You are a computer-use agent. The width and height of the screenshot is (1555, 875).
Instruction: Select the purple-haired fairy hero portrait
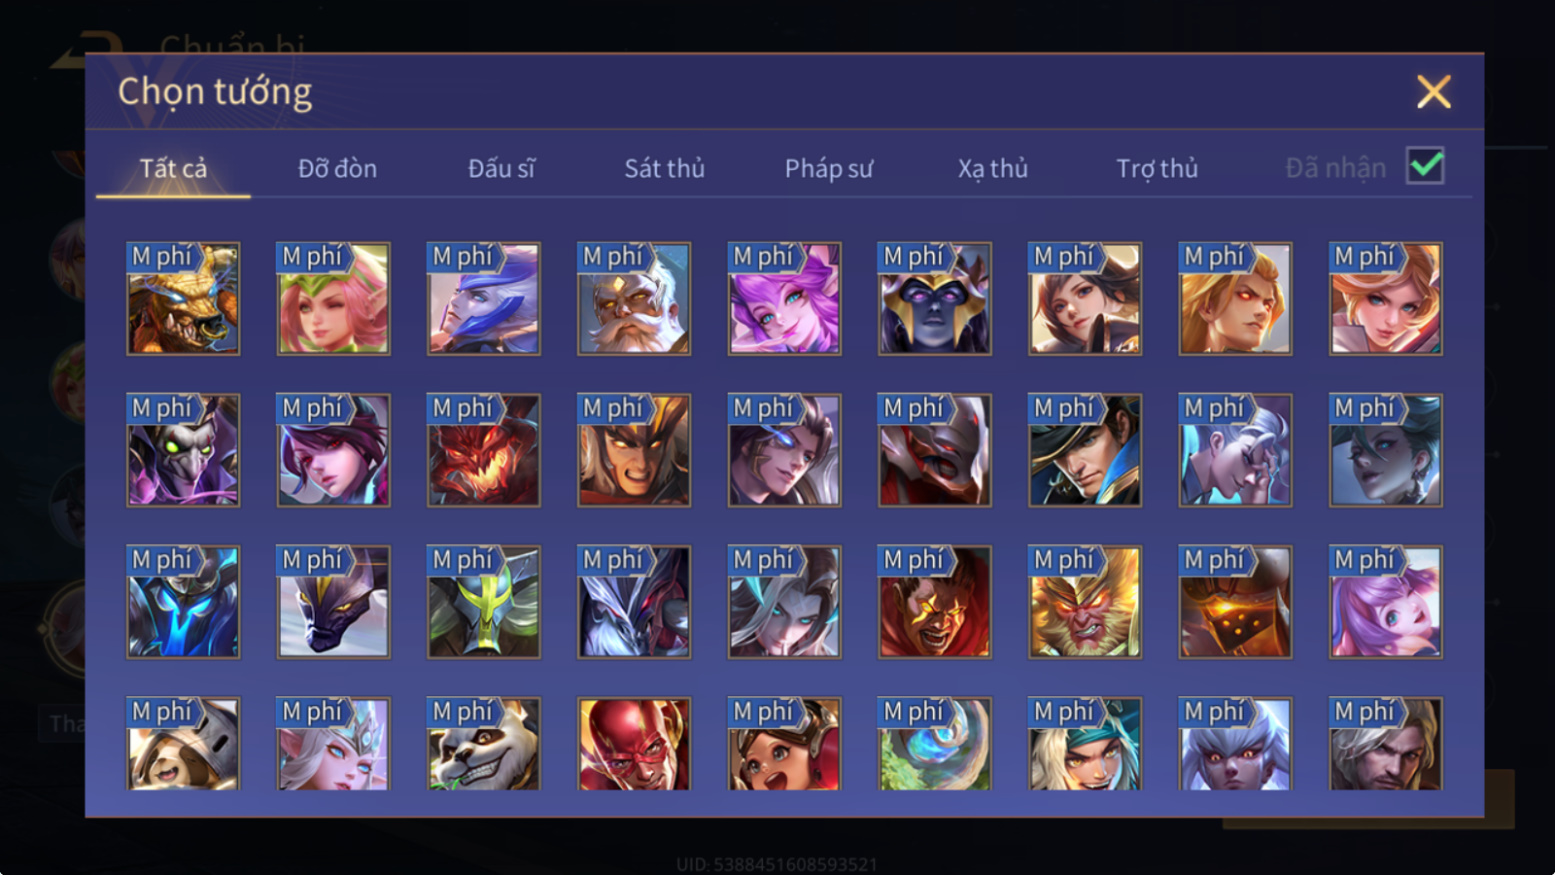coord(784,298)
